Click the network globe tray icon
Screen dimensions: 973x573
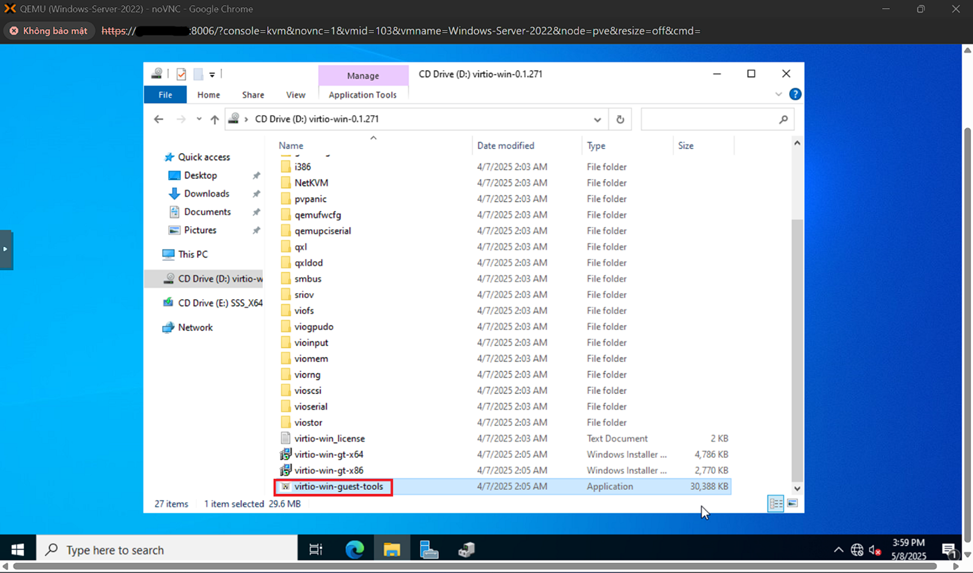pos(857,550)
